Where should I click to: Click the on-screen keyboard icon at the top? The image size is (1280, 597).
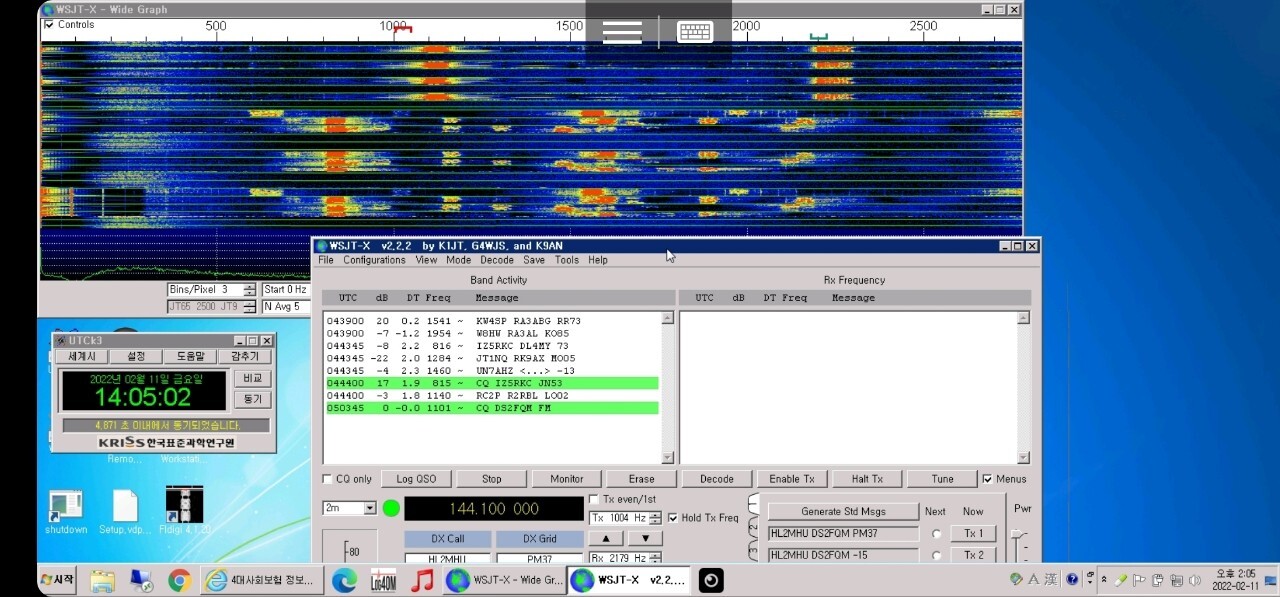[x=695, y=31]
